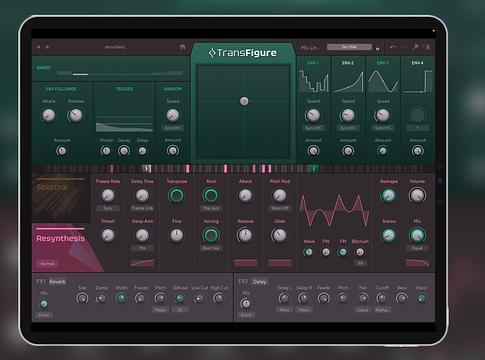Screen dimensions: 485x360
Task: Click the curve display below Glide knob
Action: click(280, 263)
